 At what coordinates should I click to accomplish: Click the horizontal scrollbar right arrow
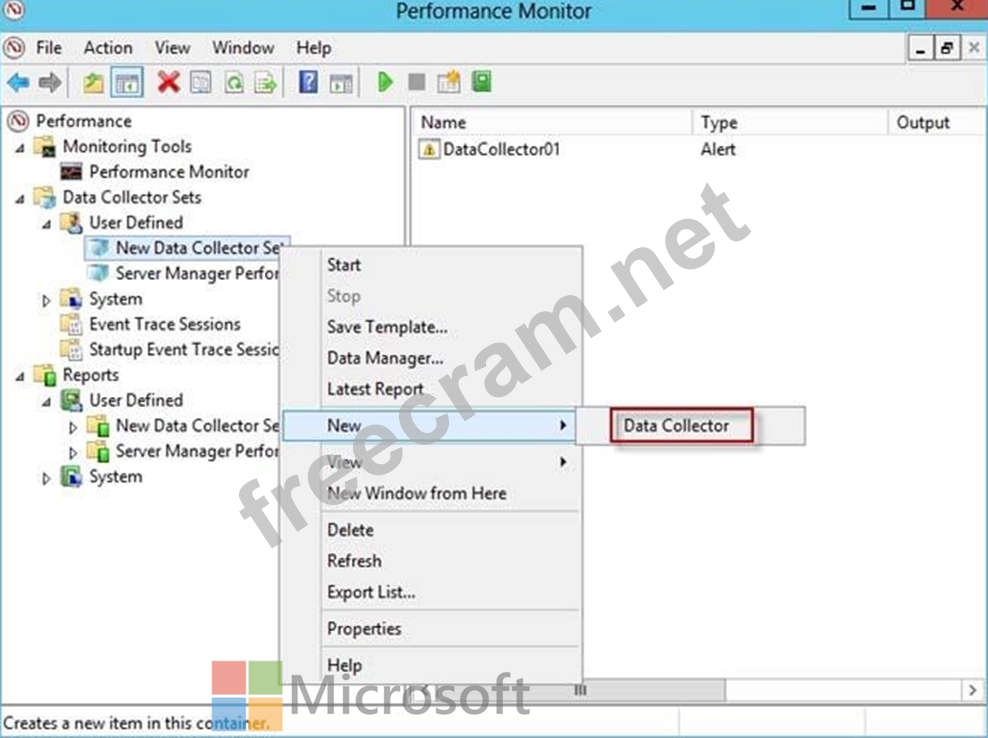(x=972, y=690)
